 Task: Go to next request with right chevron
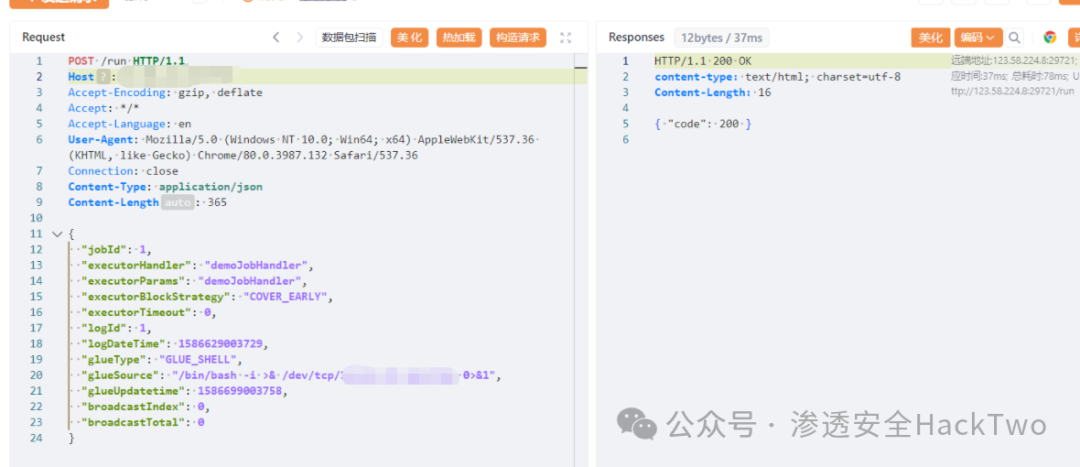(300, 37)
